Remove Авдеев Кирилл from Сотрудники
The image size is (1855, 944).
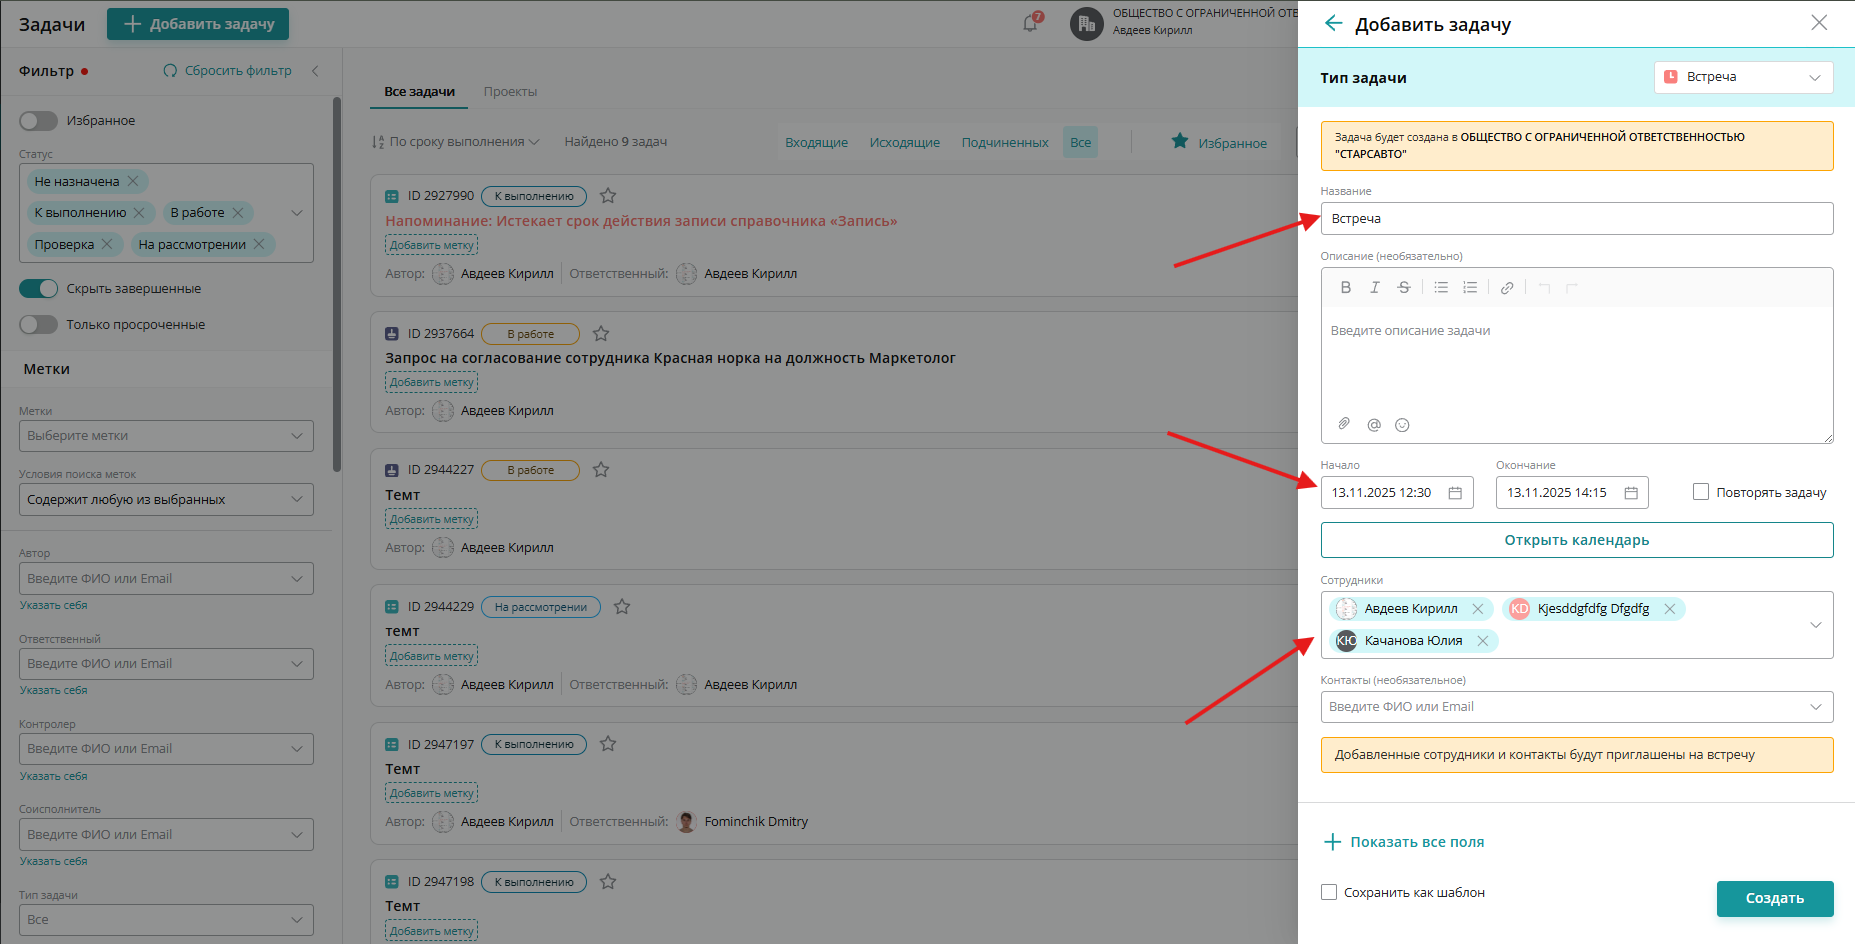[x=1478, y=609]
